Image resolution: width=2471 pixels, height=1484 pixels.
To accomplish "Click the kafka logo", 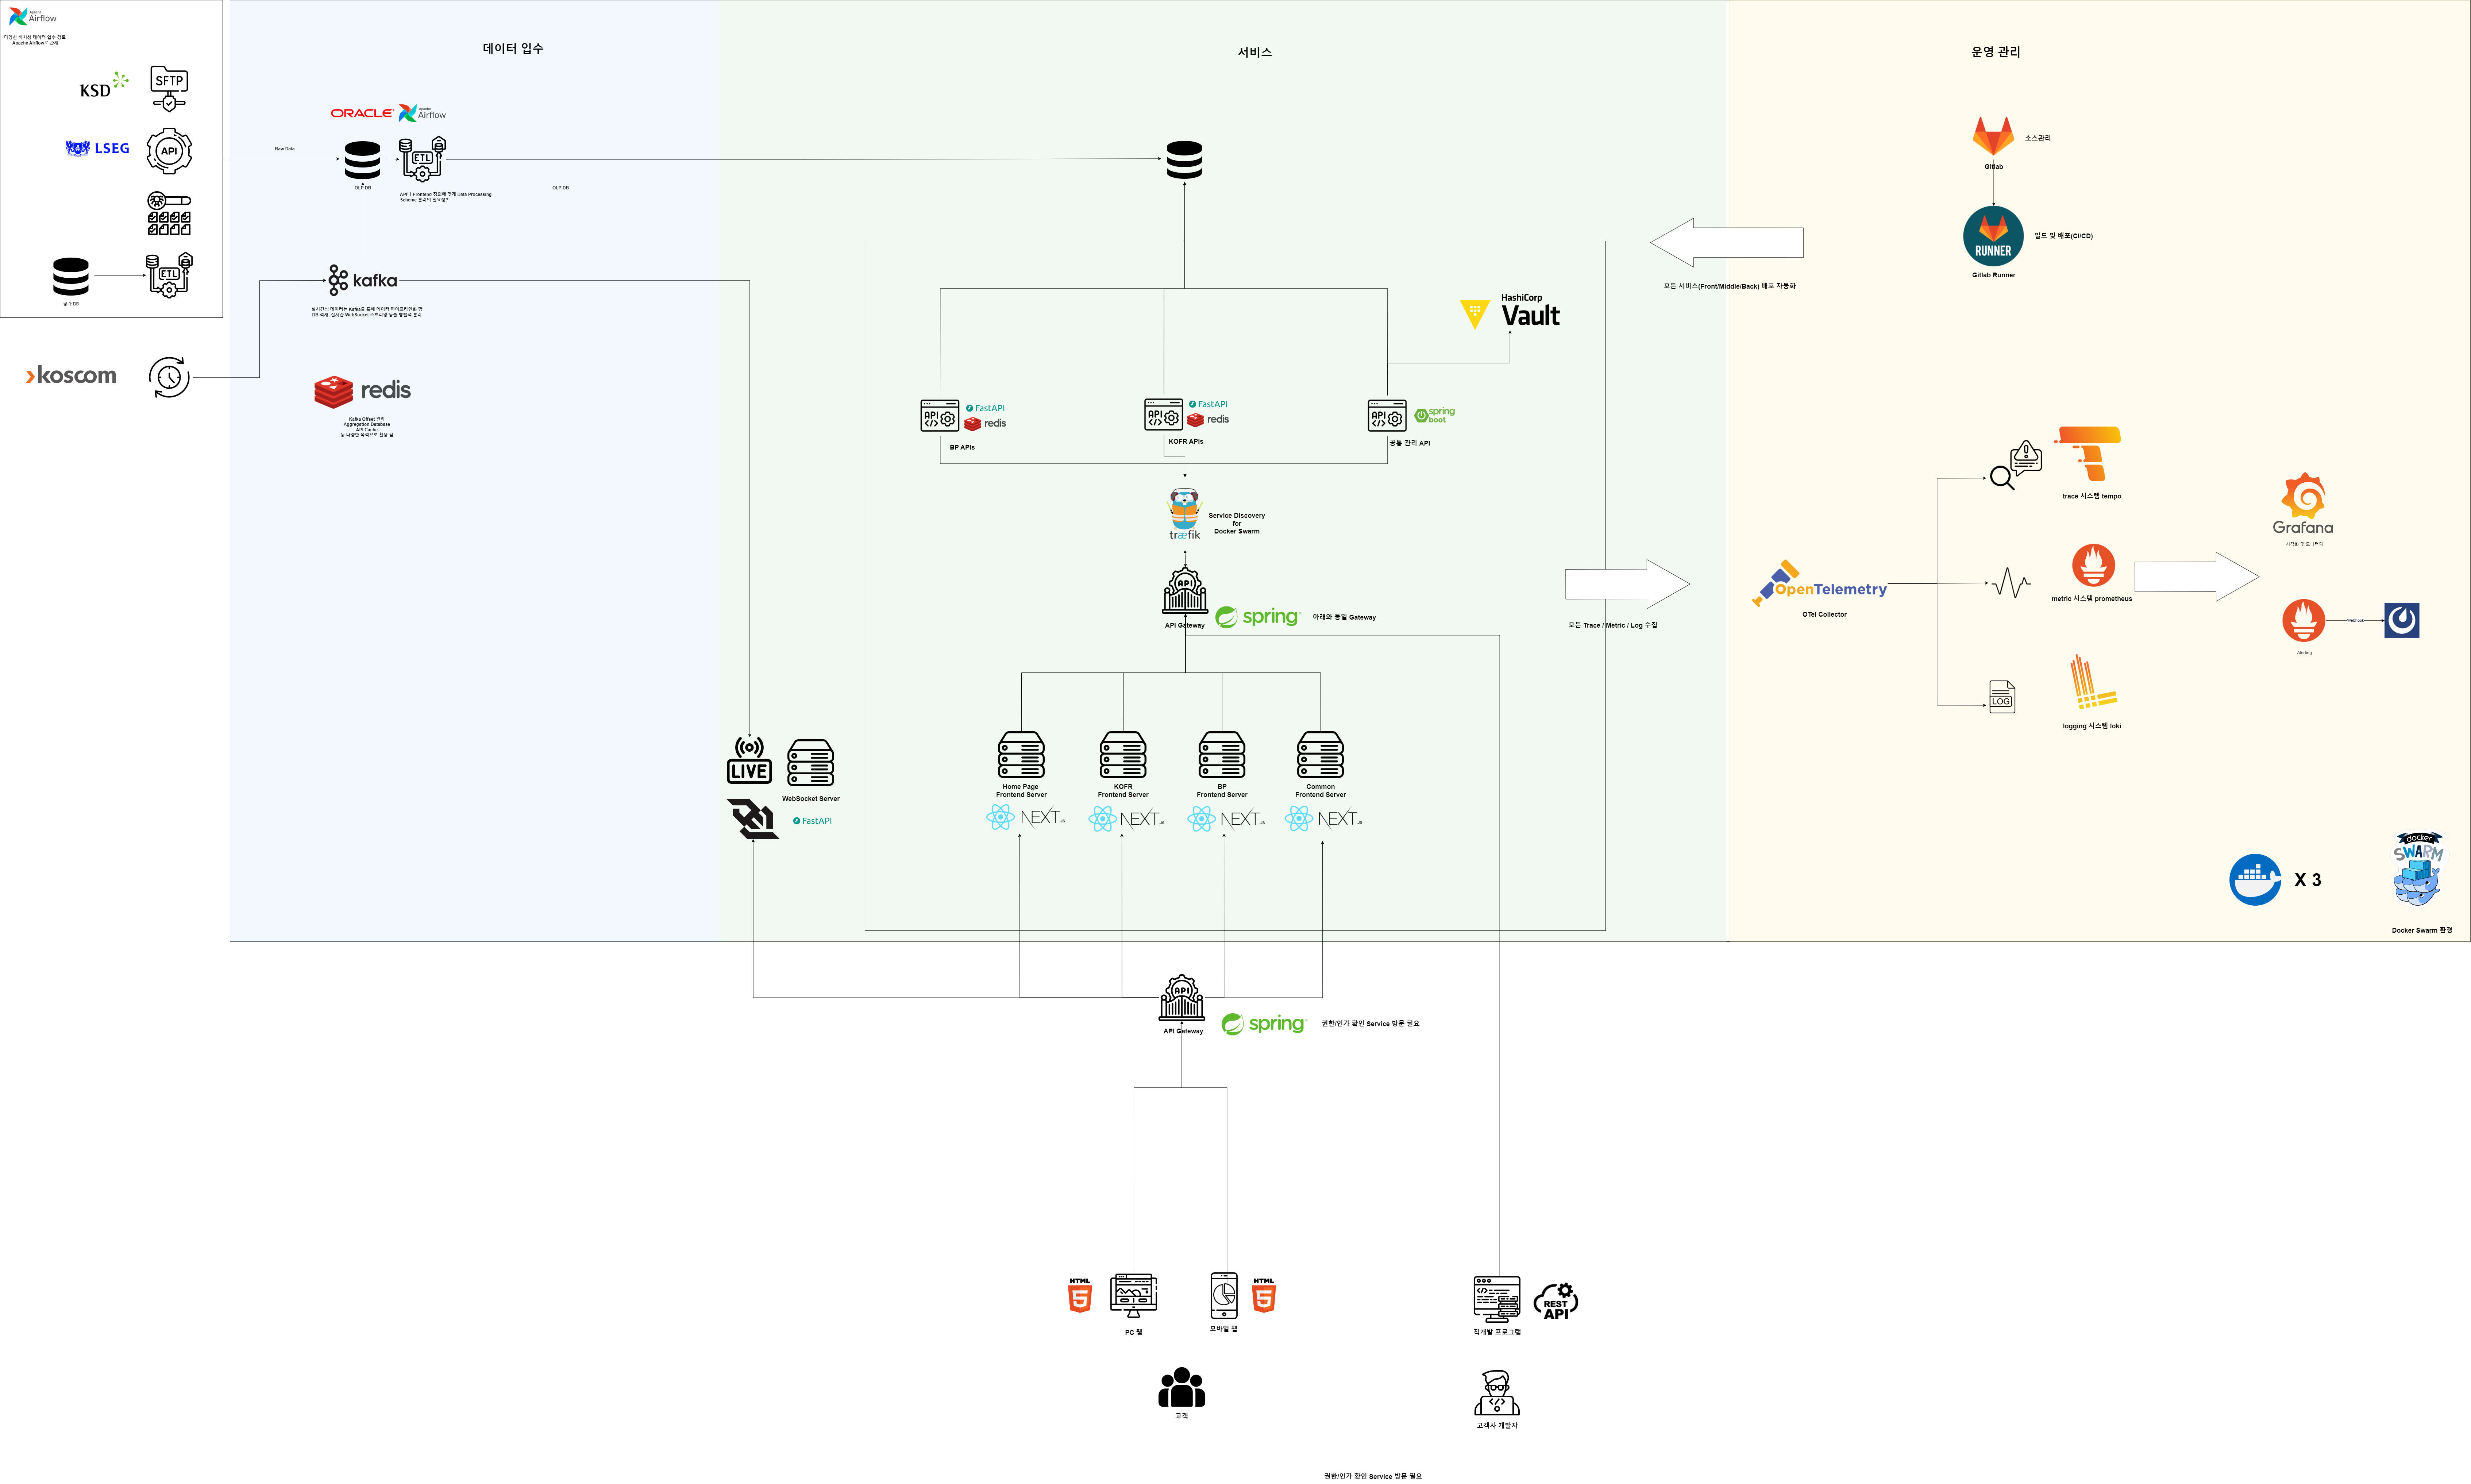I will pyautogui.click(x=363, y=280).
